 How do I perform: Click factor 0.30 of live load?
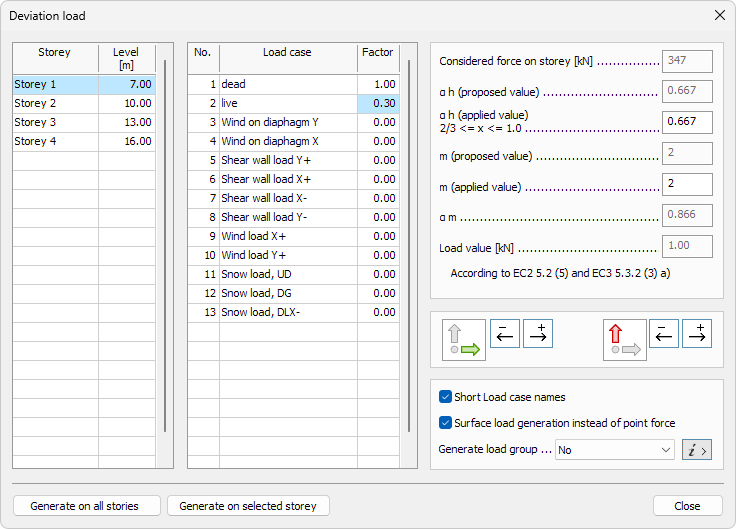[378, 103]
